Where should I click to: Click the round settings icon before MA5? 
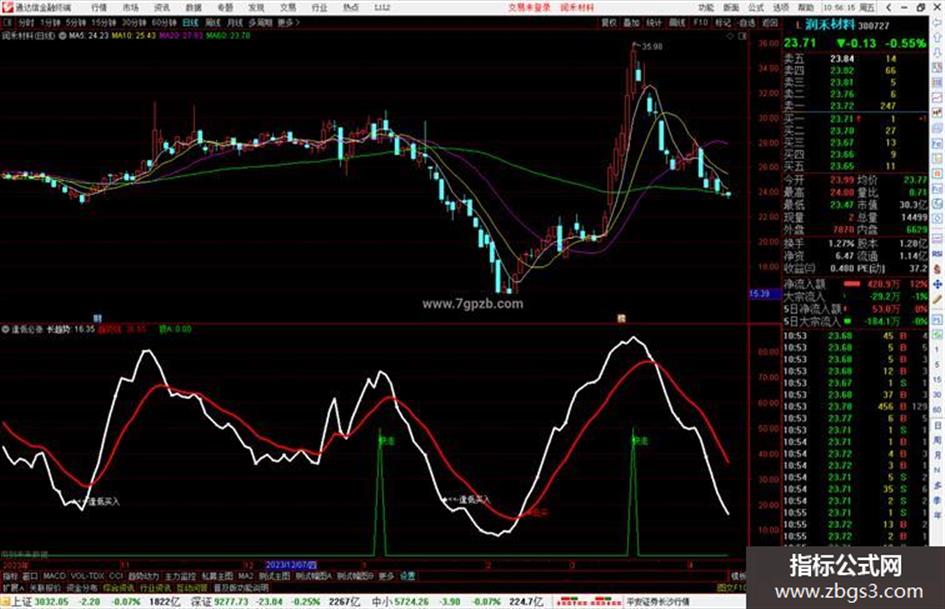point(62,36)
